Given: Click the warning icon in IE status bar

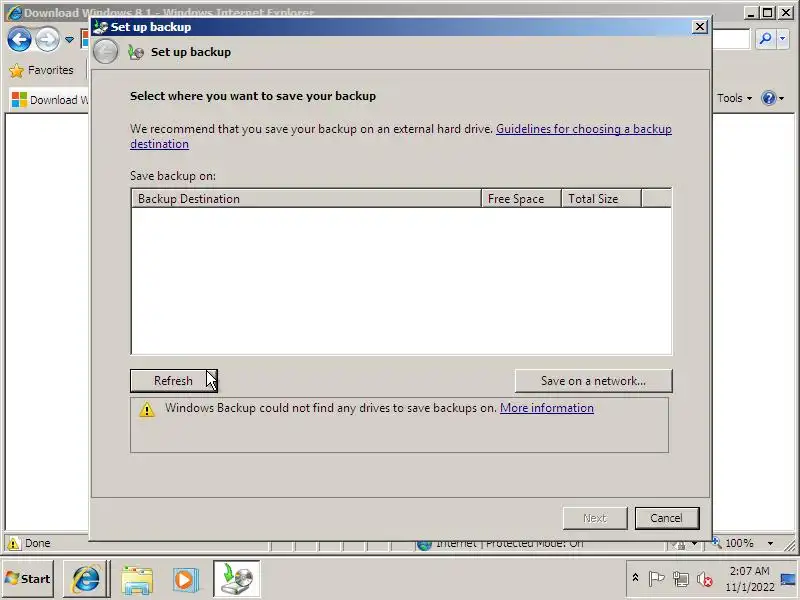Looking at the screenshot, I should (x=14, y=543).
